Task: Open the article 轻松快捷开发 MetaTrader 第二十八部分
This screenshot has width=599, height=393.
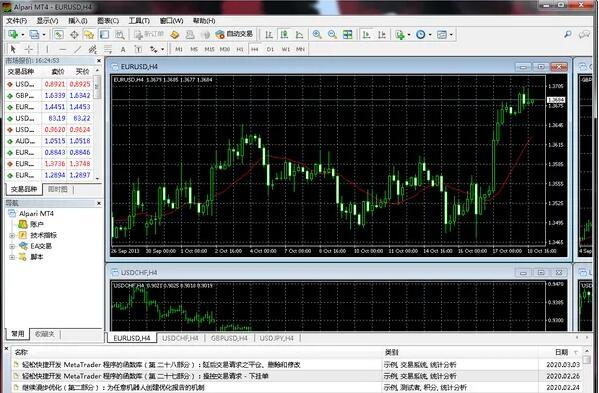Action: pos(161,365)
